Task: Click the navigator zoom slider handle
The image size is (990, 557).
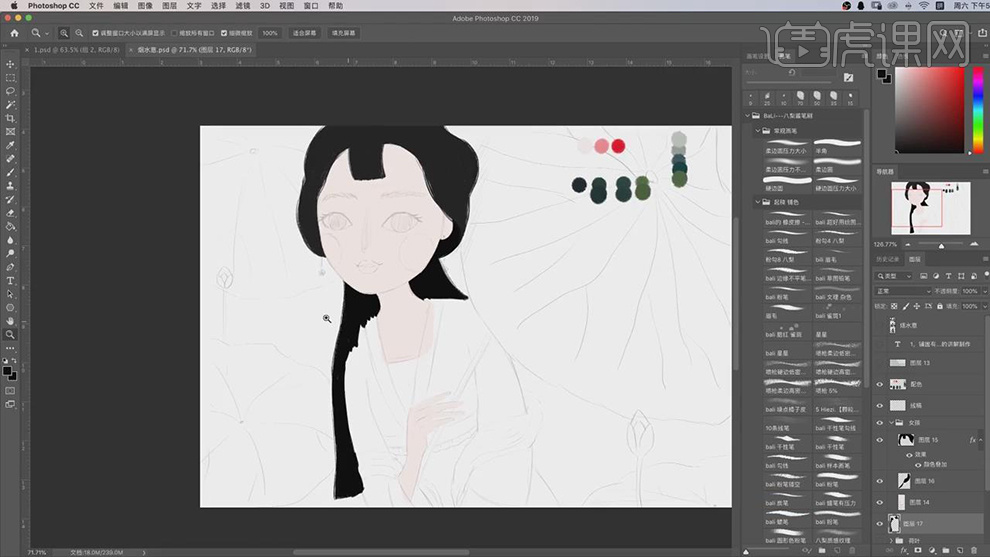Action: pos(941,245)
